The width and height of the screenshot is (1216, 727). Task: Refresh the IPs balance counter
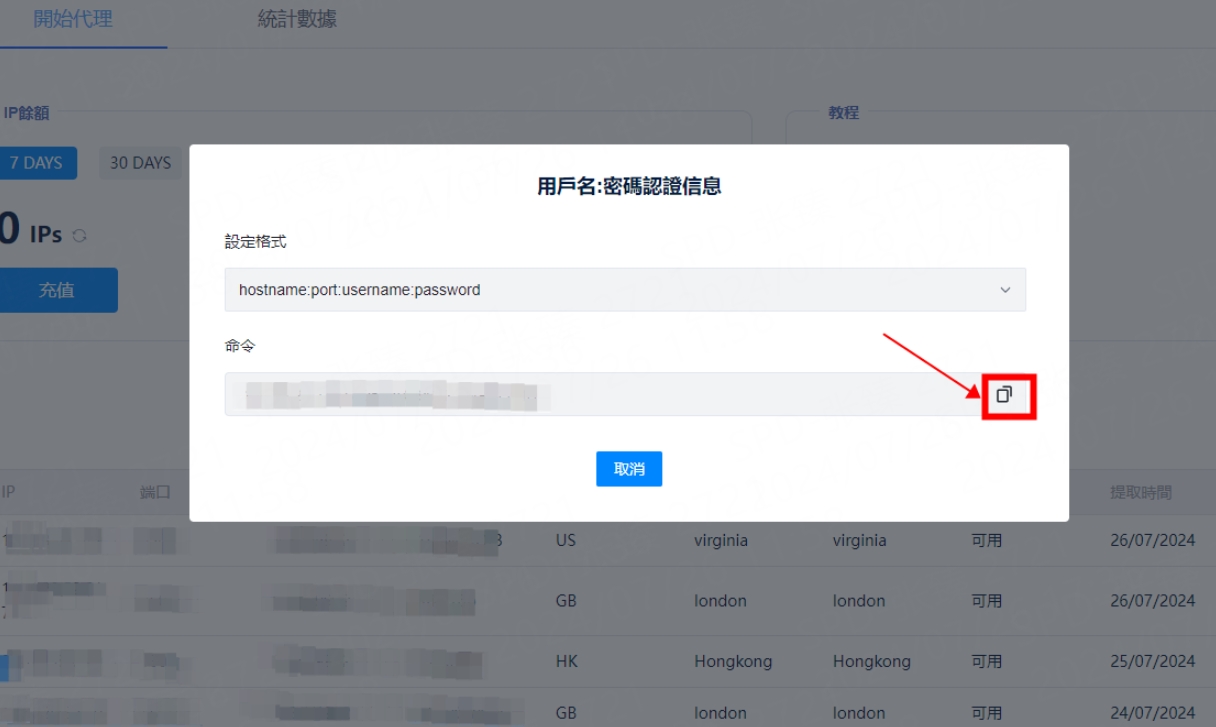pyautogui.click(x=80, y=236)
